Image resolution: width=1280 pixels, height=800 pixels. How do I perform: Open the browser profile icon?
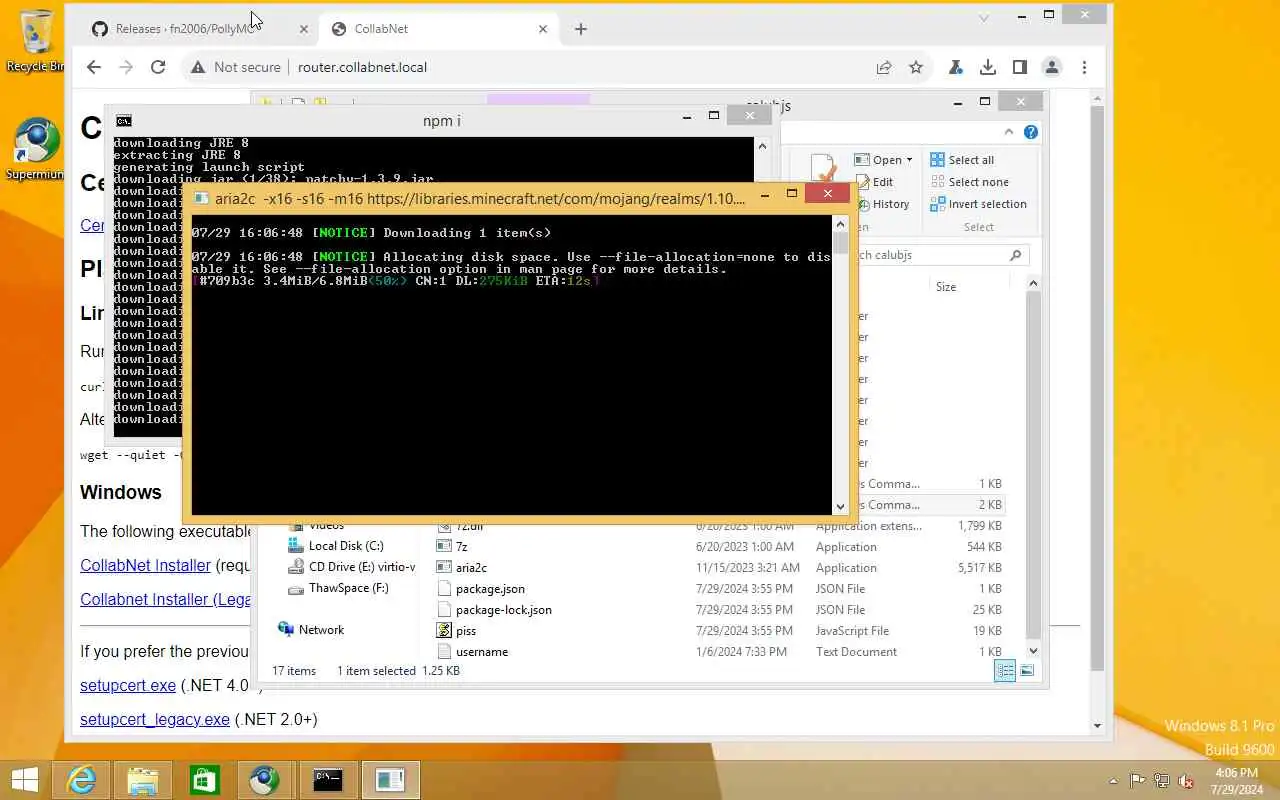[x=1052, y=67]
